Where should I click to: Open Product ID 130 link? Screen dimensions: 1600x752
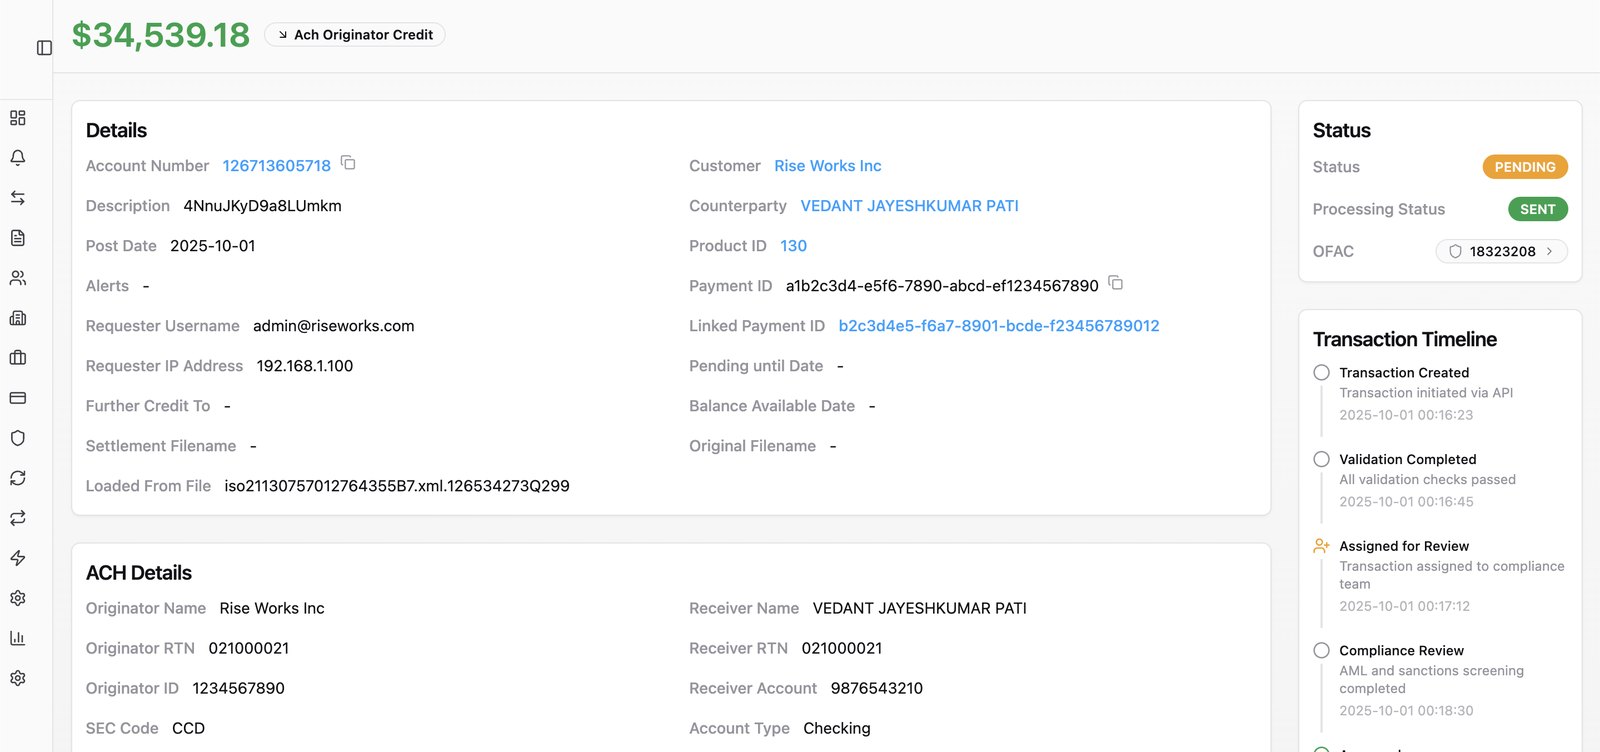pyautogui.click(x=794, y=246)
